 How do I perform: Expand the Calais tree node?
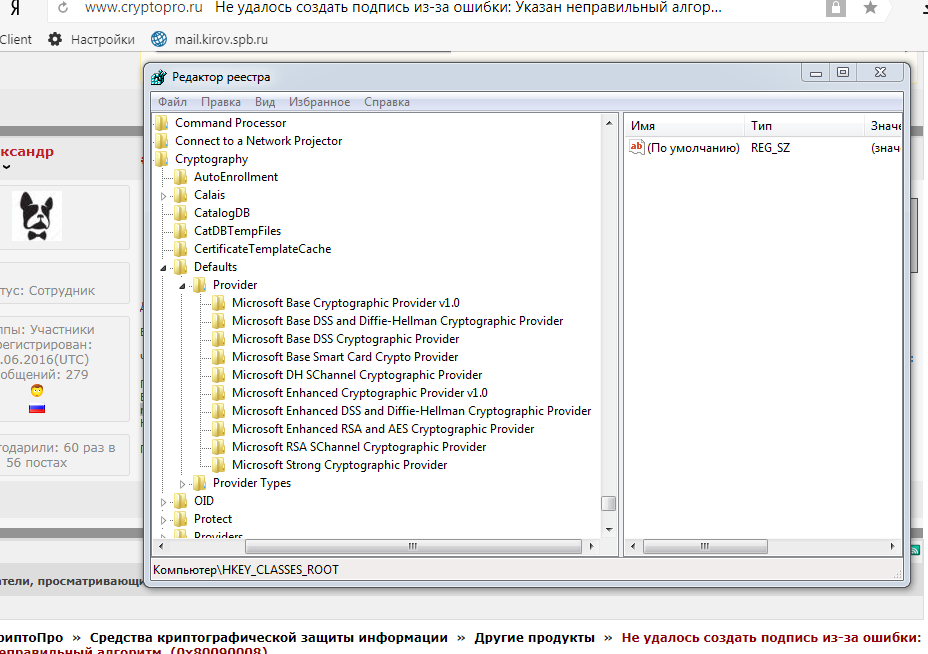pos(164,196)
